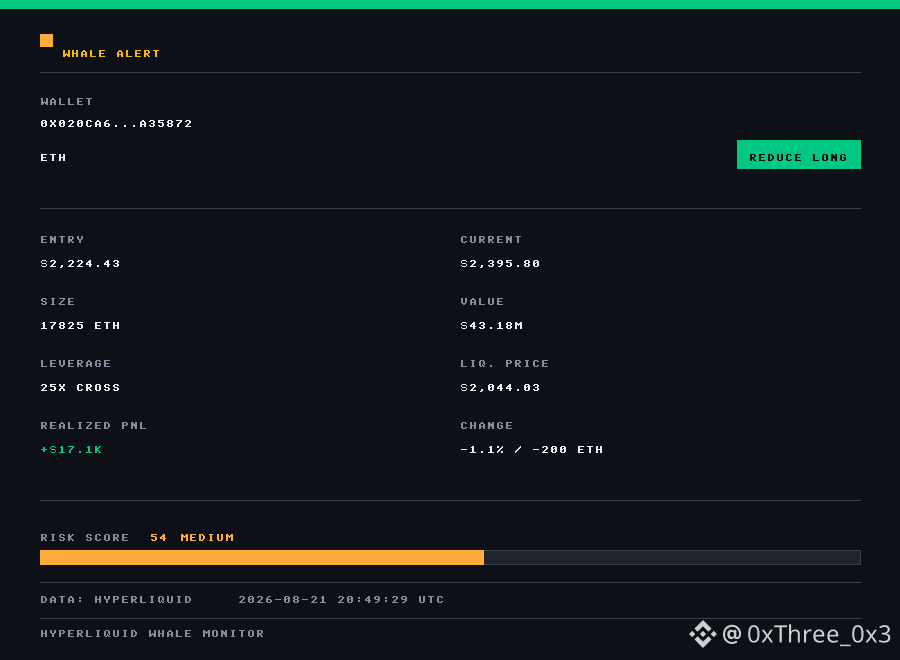The width and height of the screenshot is (900, 660).
Task: Select wallet address 0X020CA6...A35872
Action: (x=116, y=123)
